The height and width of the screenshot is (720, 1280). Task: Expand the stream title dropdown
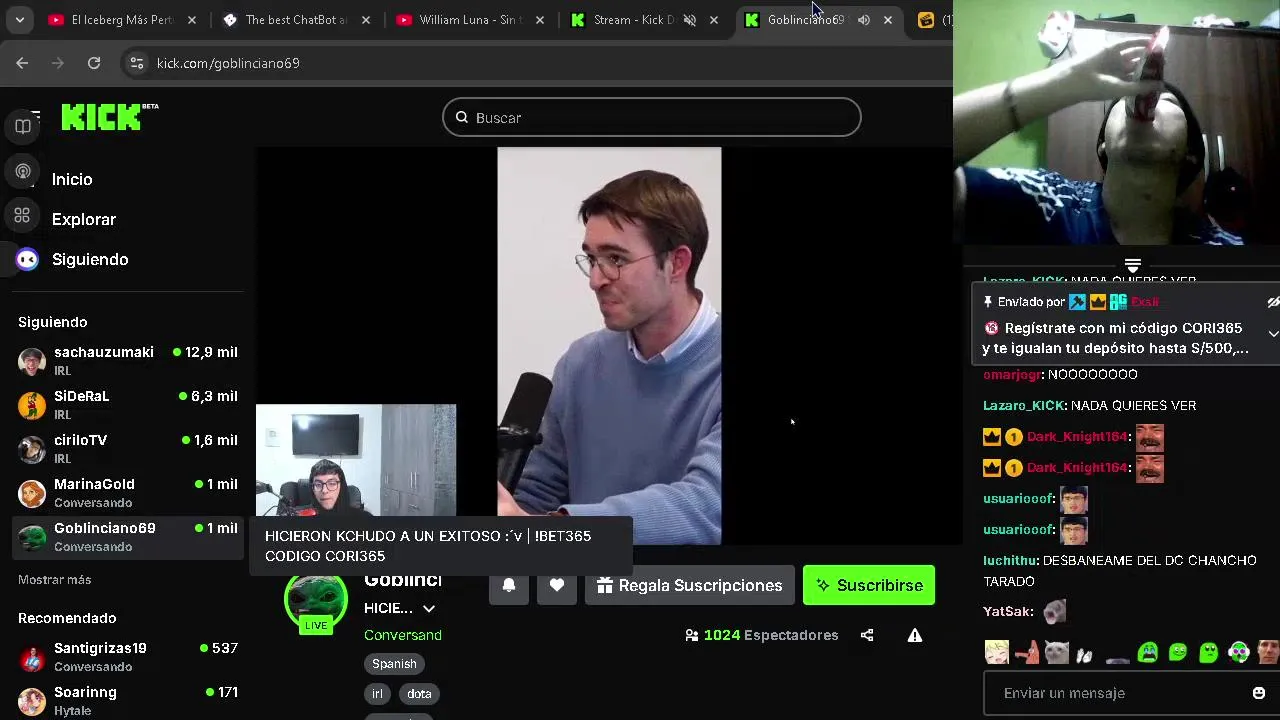tap(429, 608)
